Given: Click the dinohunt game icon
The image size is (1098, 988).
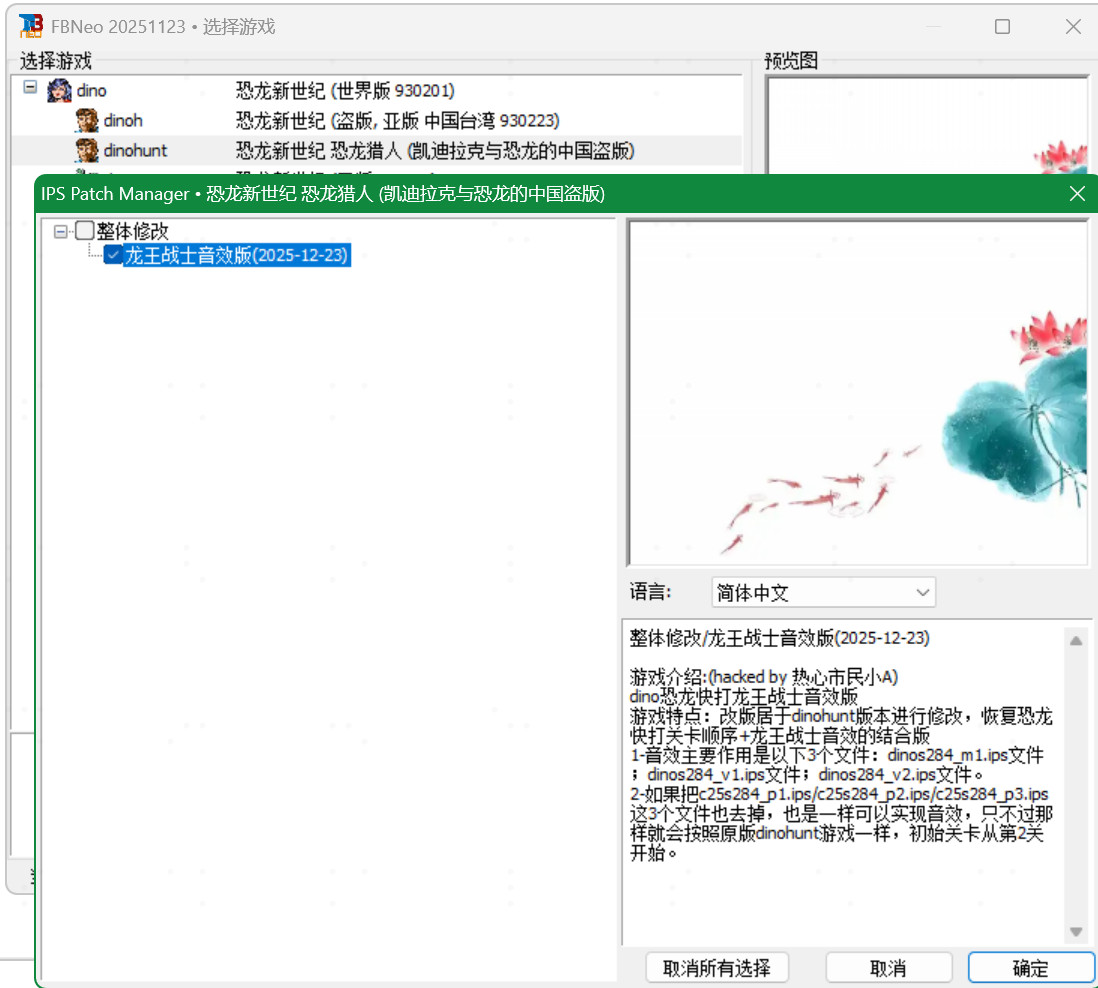Looking at the screenshot, I should click(x=87, y=151).
